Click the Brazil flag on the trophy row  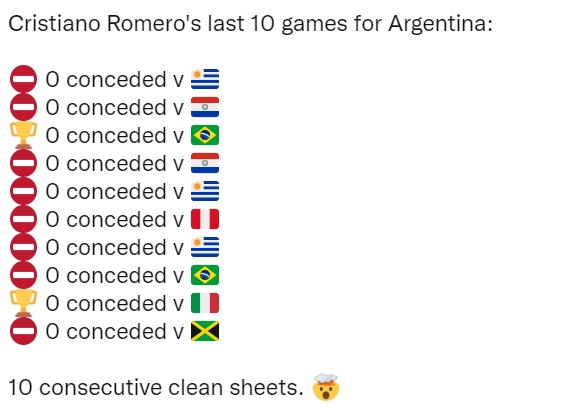coord(205,135)
